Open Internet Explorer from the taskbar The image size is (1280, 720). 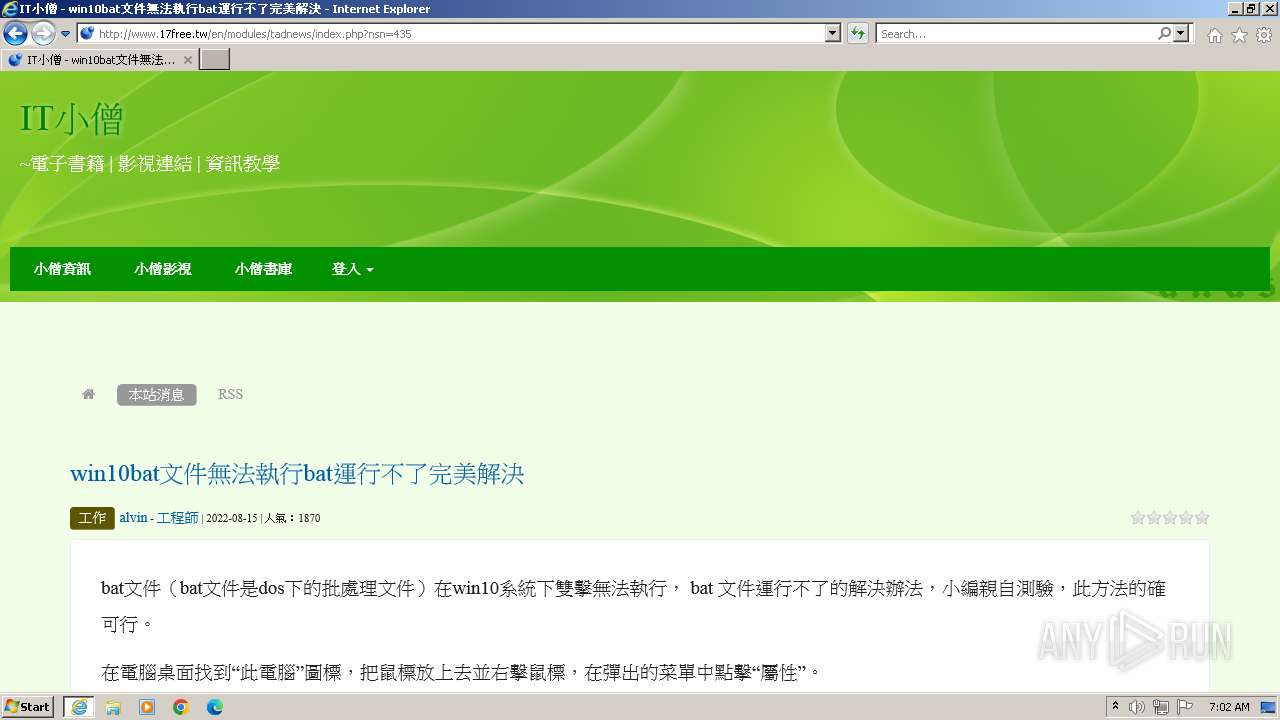pos(79,707)
